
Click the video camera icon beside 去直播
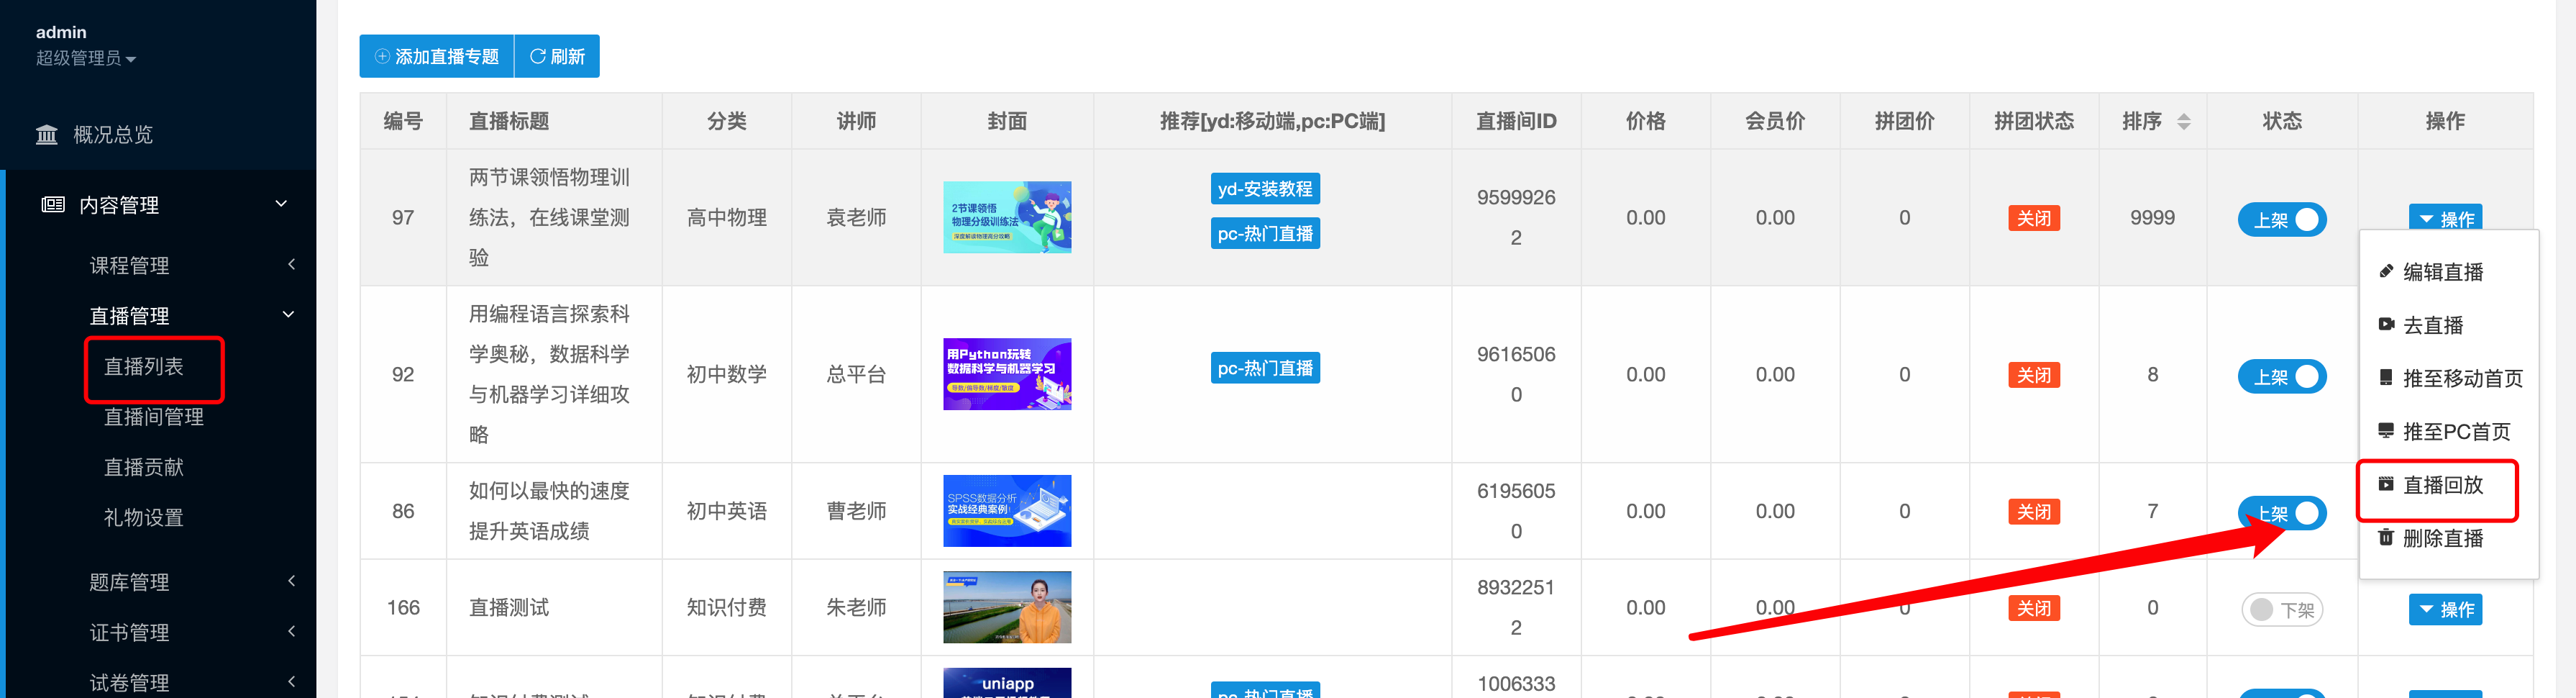pos(2386,324)
